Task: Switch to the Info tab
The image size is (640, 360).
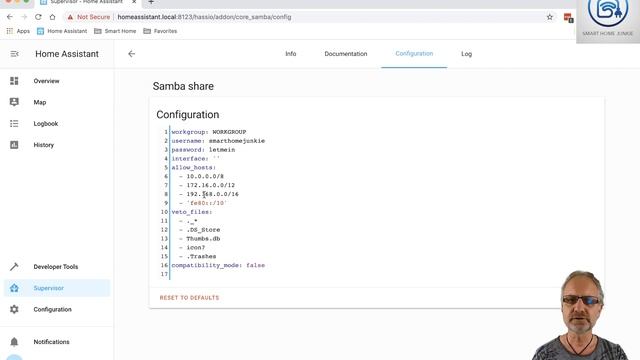Action: point(291,54)
